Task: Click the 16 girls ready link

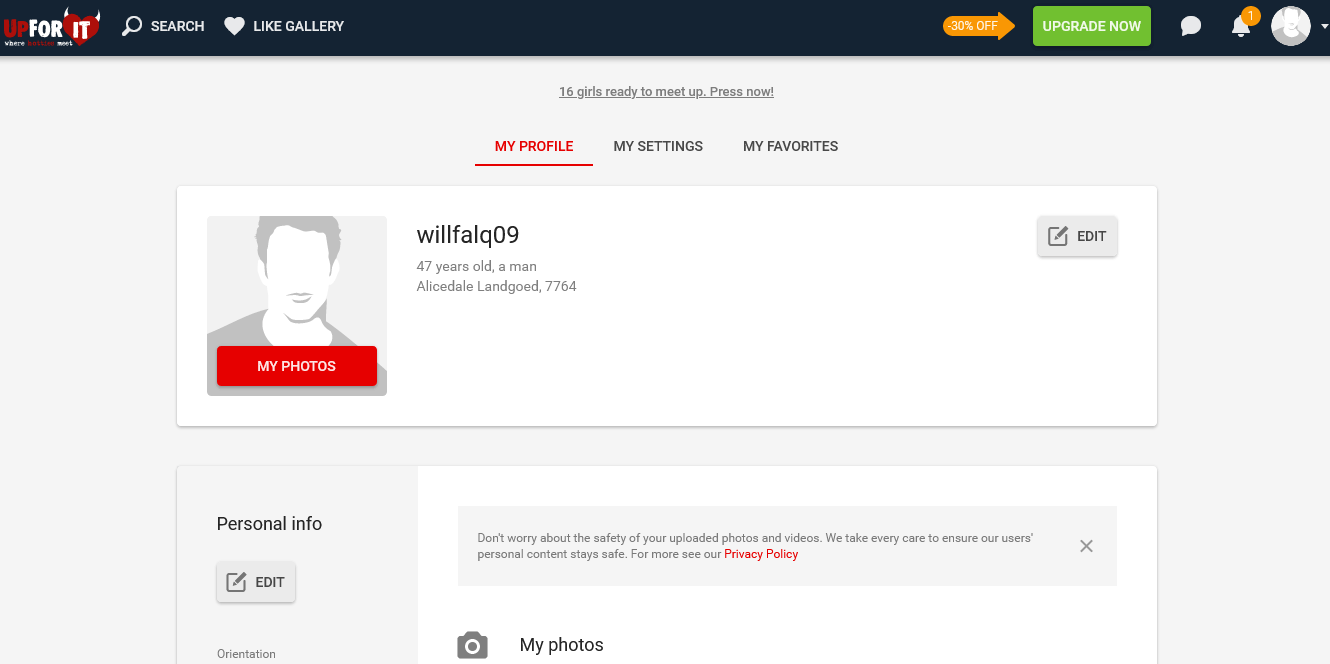Action: 666,92
